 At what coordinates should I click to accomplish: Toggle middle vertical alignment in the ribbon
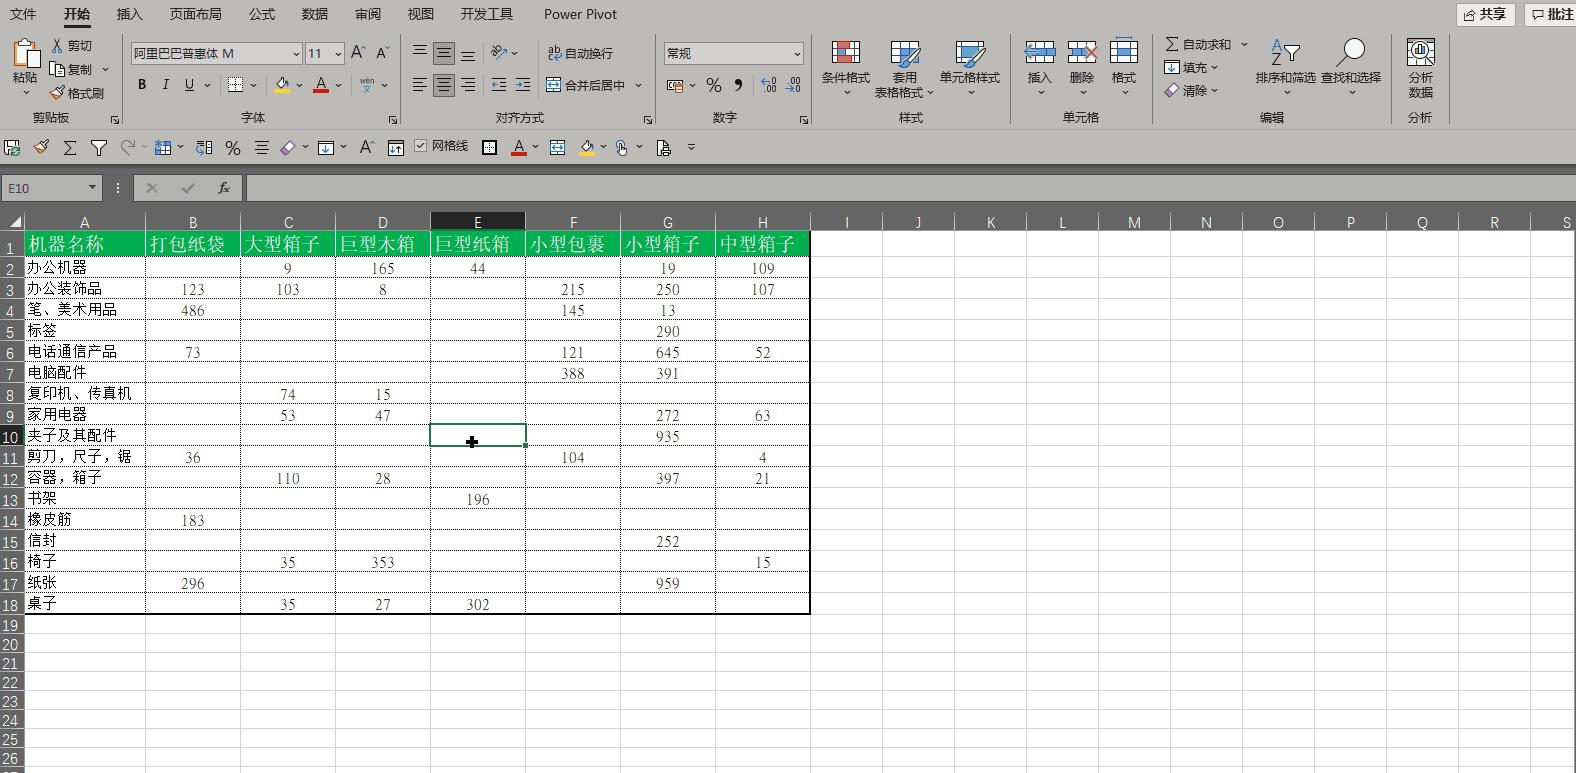coord(444,53)
